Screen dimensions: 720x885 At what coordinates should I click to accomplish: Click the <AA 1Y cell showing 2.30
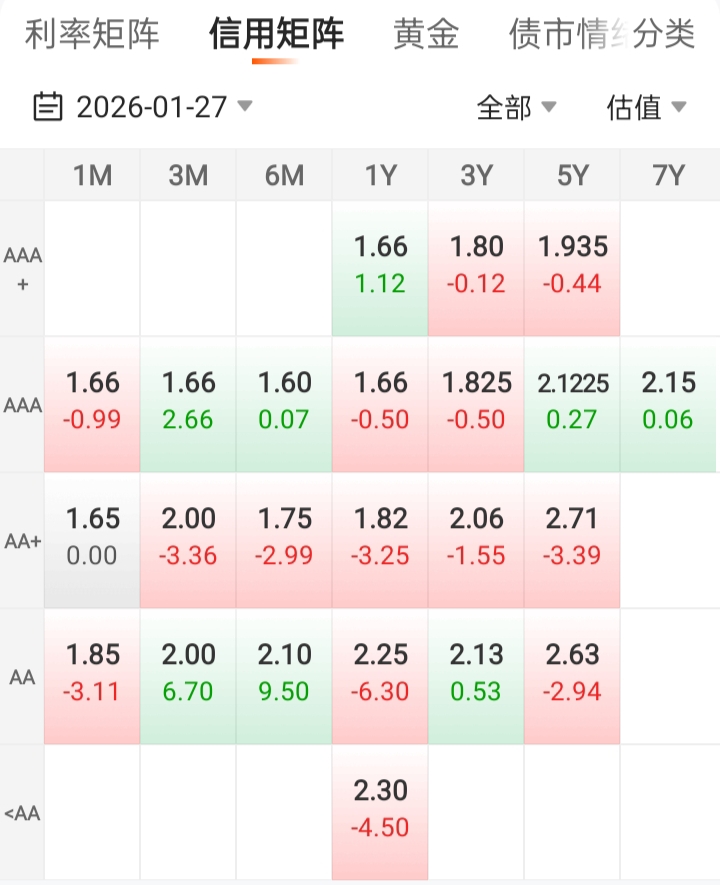click(380, 810)
